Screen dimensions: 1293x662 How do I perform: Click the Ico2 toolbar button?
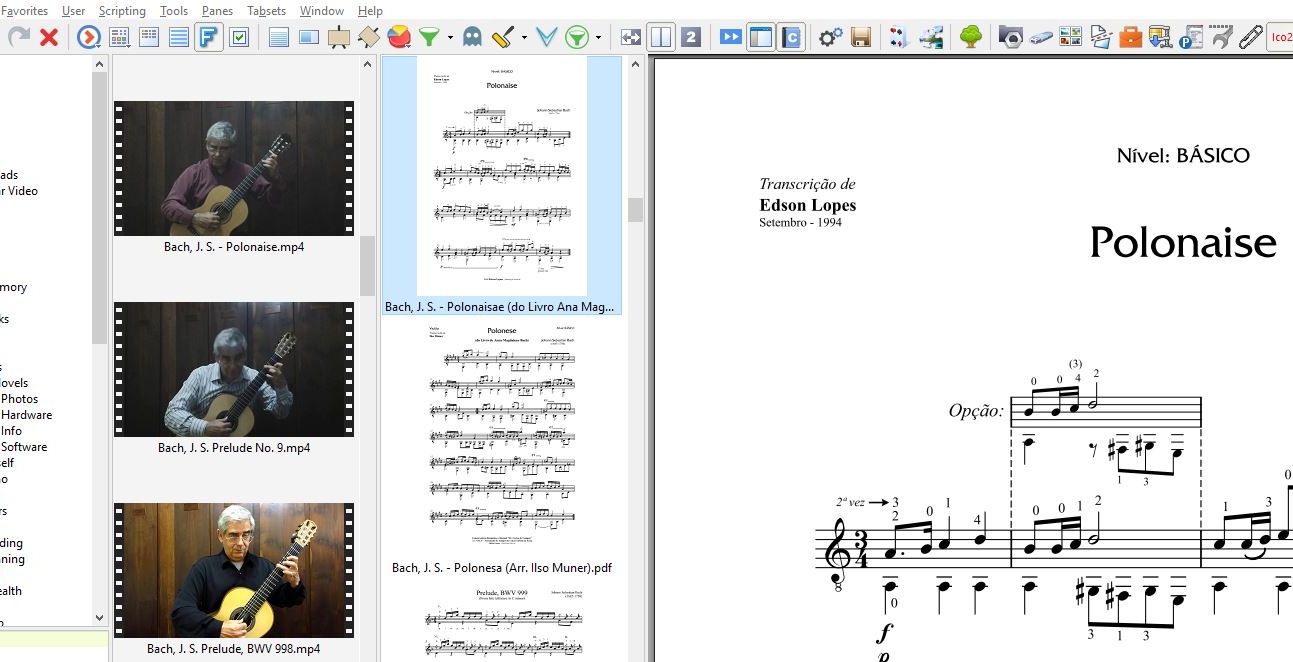coord(1280,38)
